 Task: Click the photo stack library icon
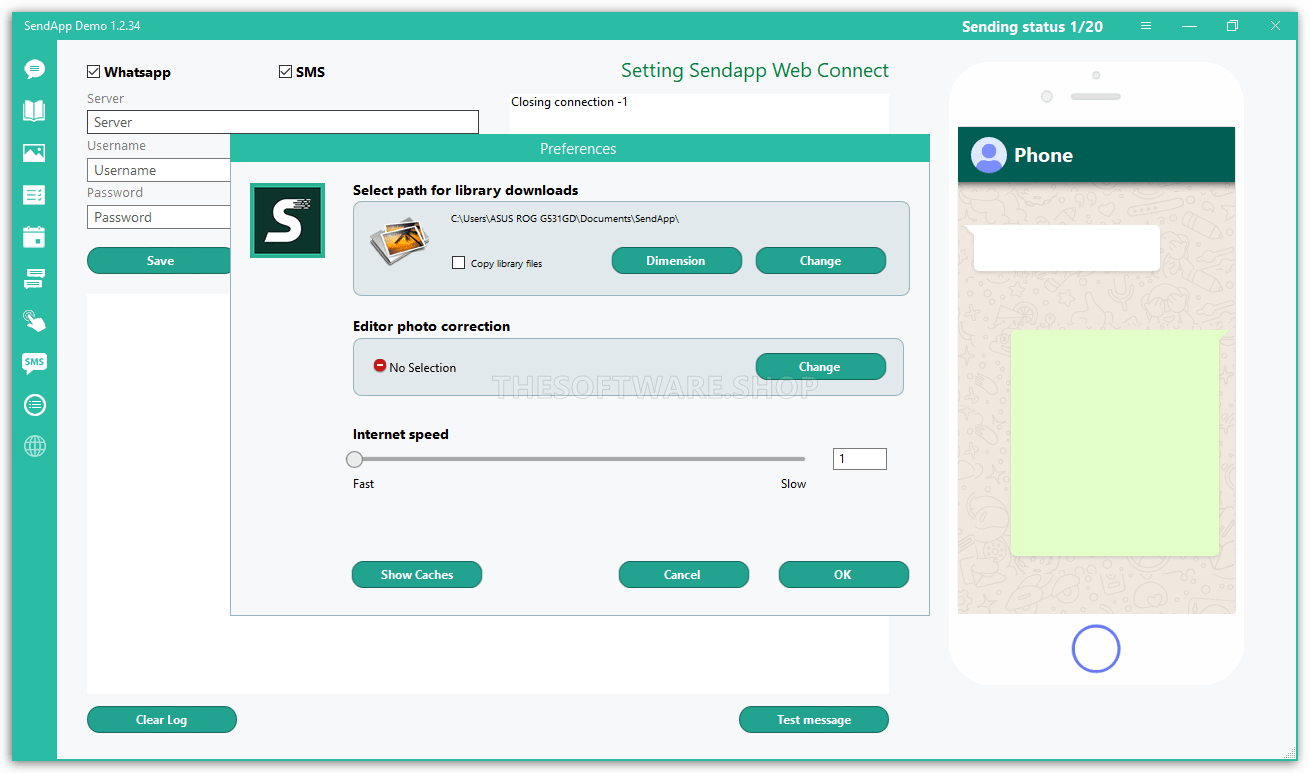pos(399,243)
